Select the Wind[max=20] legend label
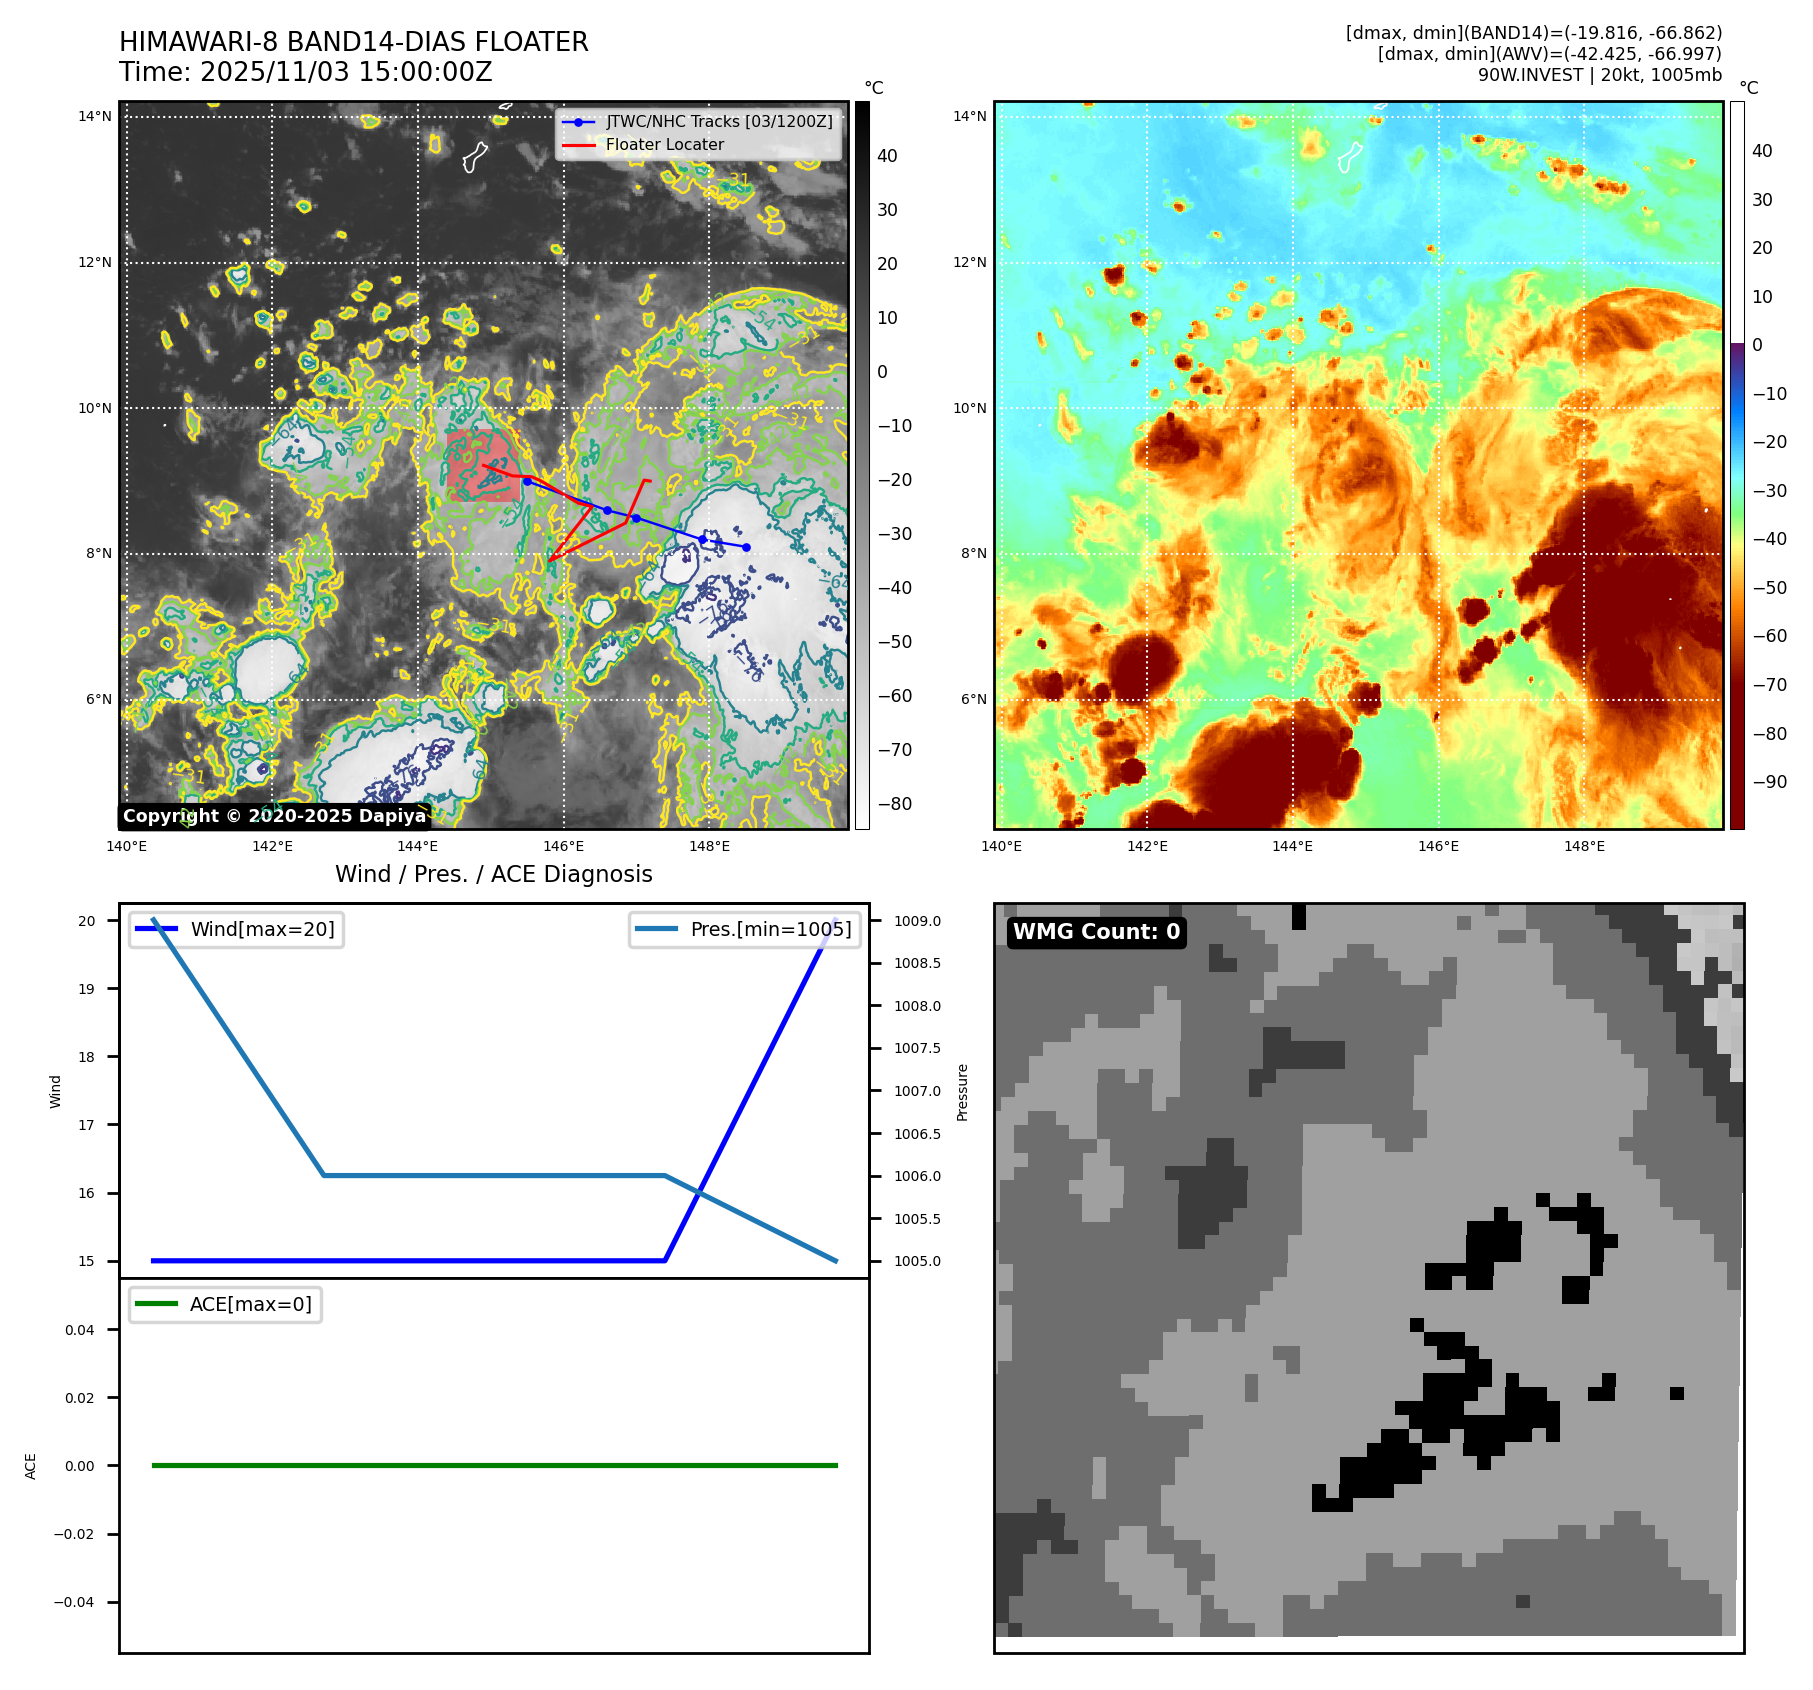Viewport: 1813px width, 1690px height. 262,929
